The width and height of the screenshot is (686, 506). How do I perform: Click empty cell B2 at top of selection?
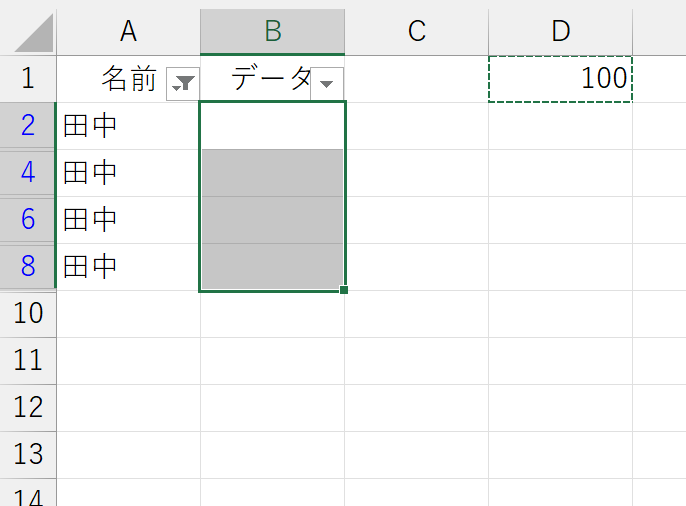[273, 126]
